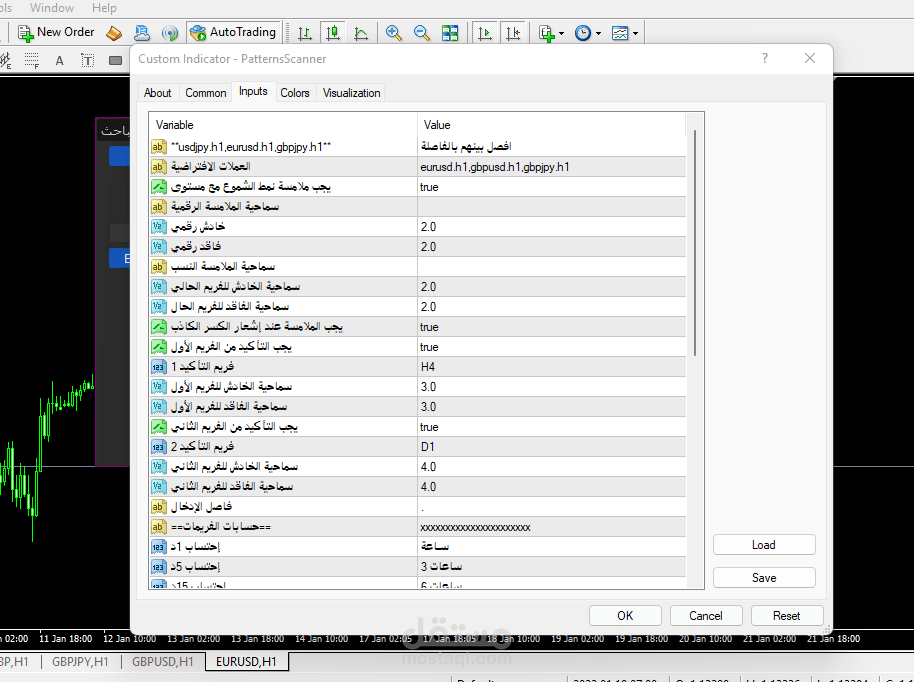Screen dimensions: 914x682
Task: Toggle the Chart Shift icon
Action: pos(513,33)
